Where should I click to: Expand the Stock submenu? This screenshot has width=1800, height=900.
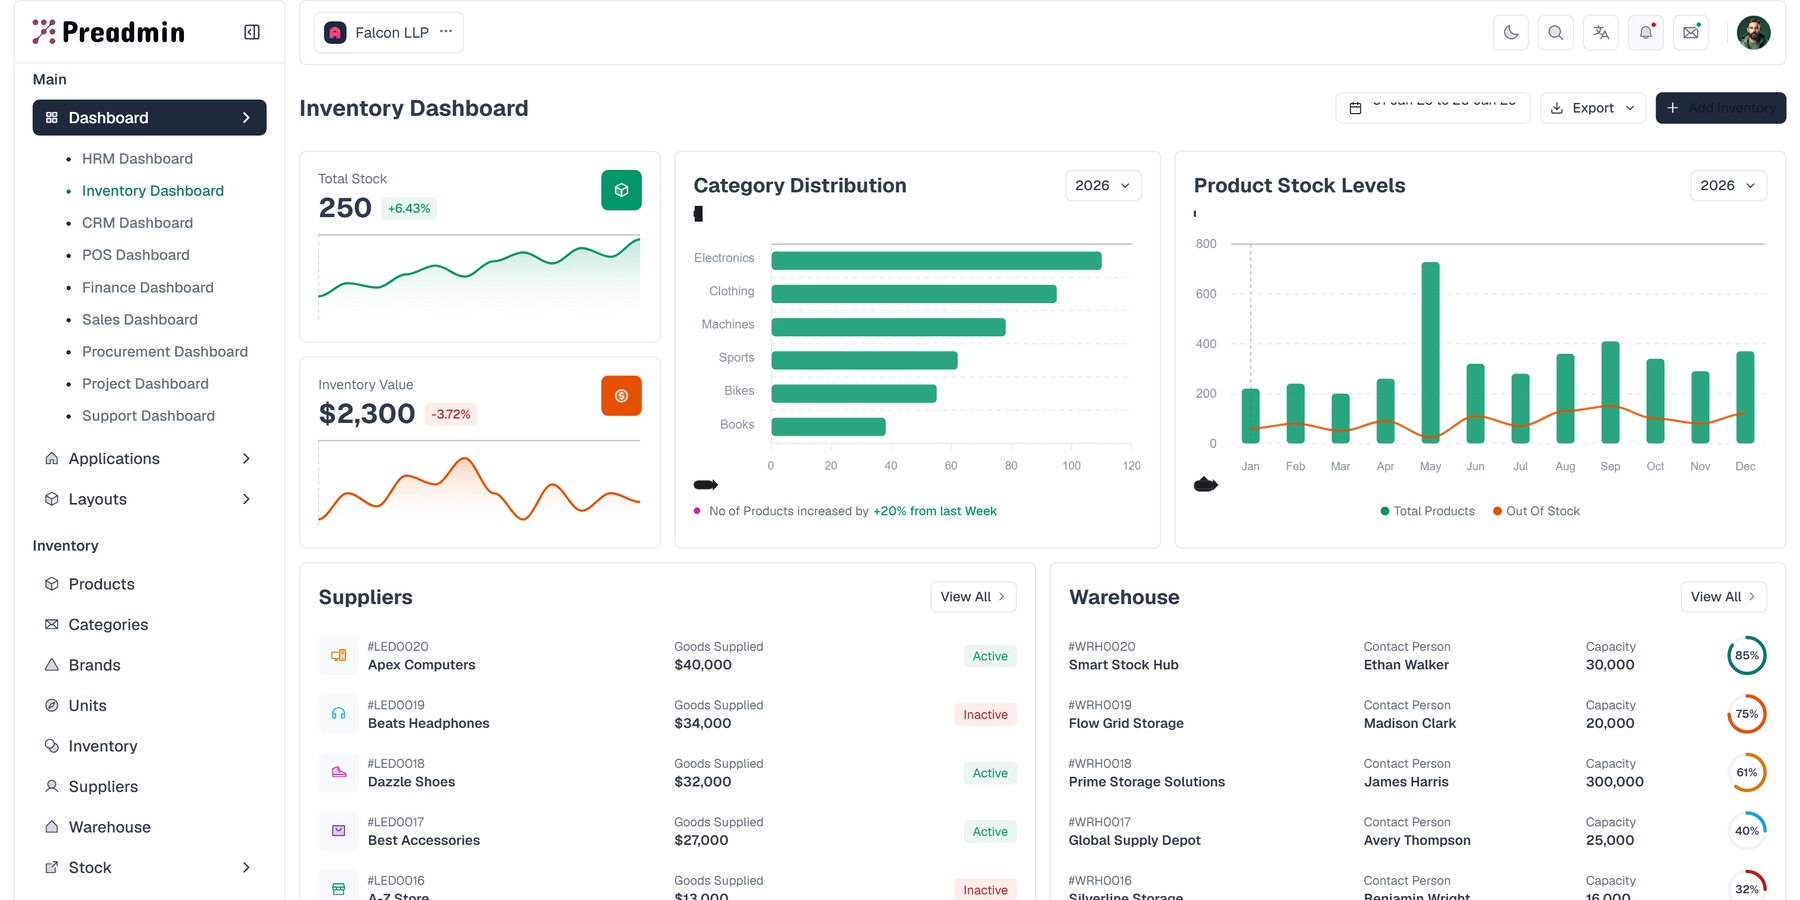(150, 868)
